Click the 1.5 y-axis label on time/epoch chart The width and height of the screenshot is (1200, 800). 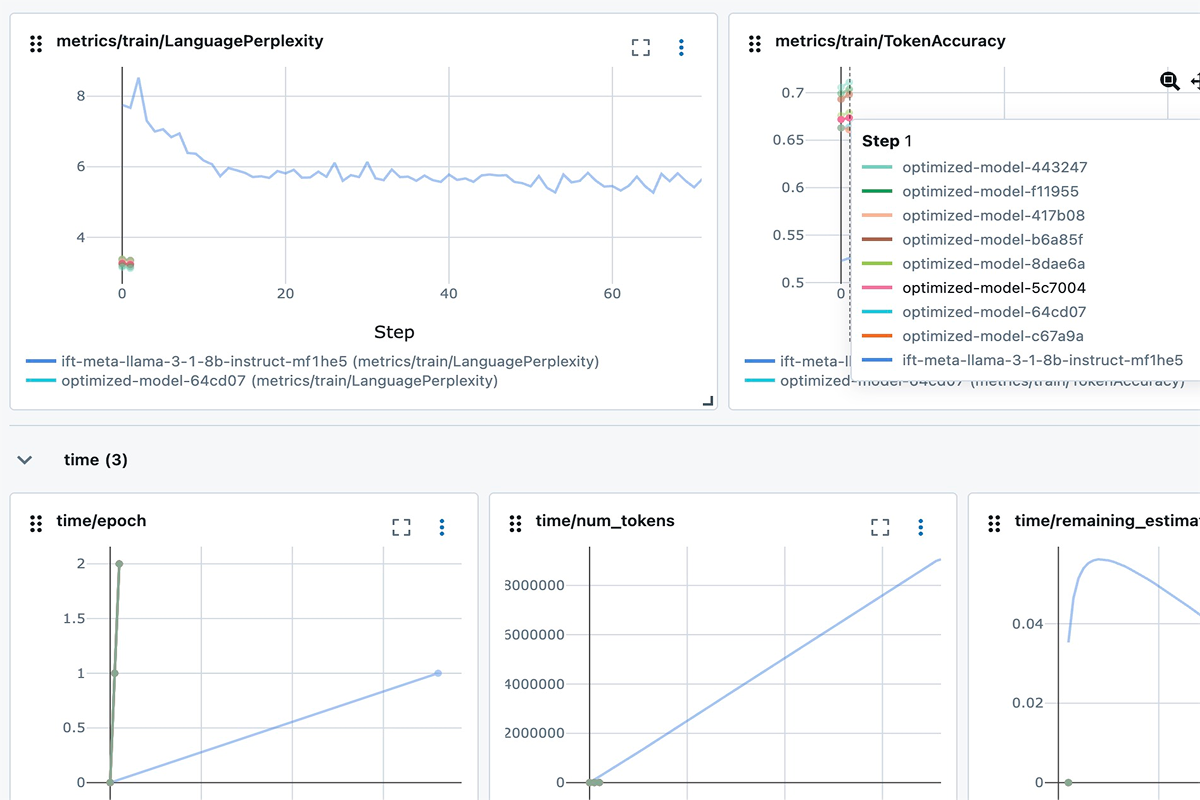[x=74, y=618]
